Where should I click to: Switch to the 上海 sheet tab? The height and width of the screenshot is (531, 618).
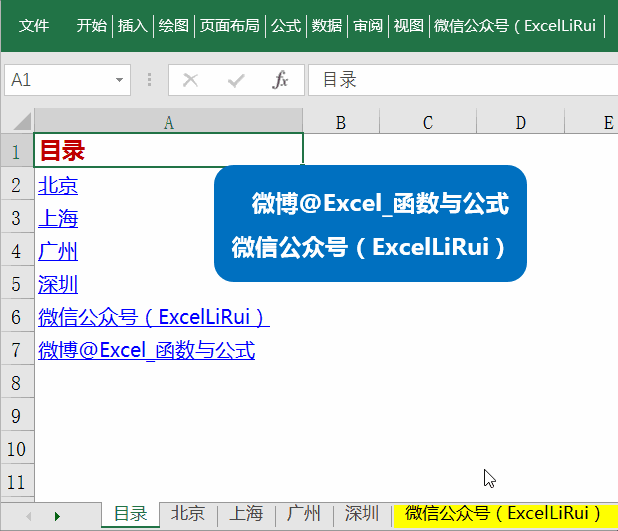pos(246,514)
